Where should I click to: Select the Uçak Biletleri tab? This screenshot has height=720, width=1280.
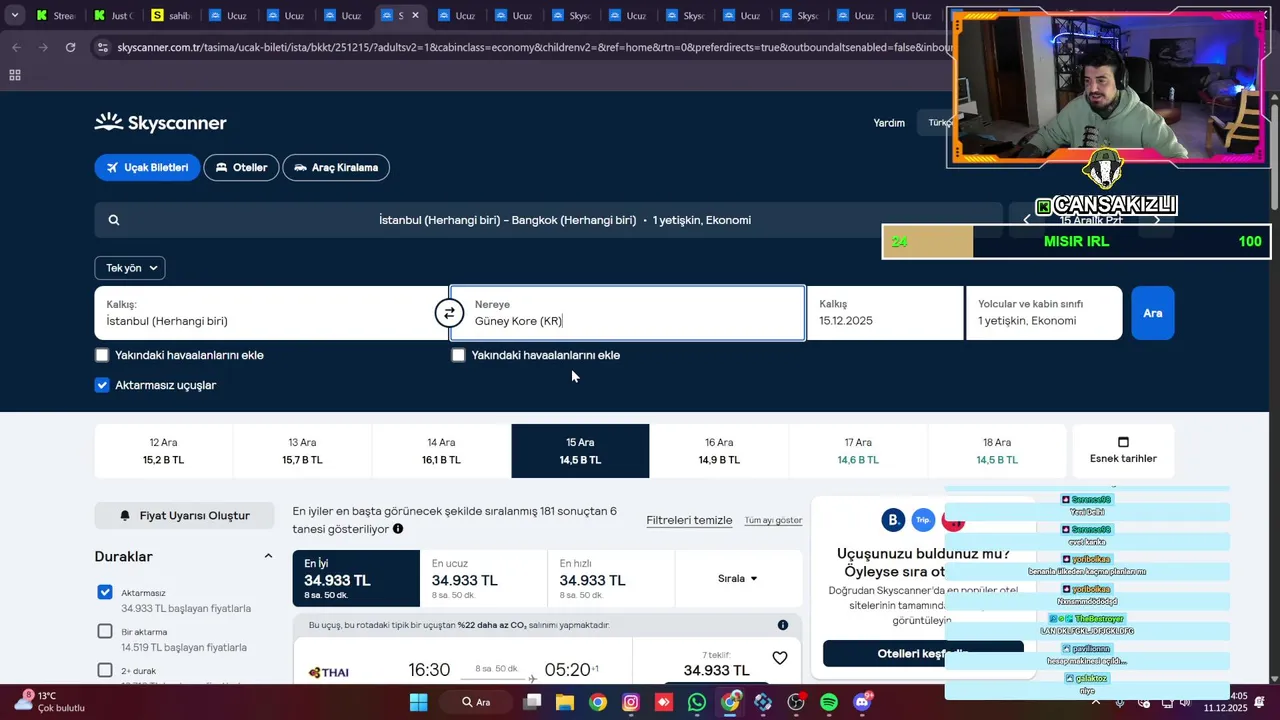(x=148, y=168)
